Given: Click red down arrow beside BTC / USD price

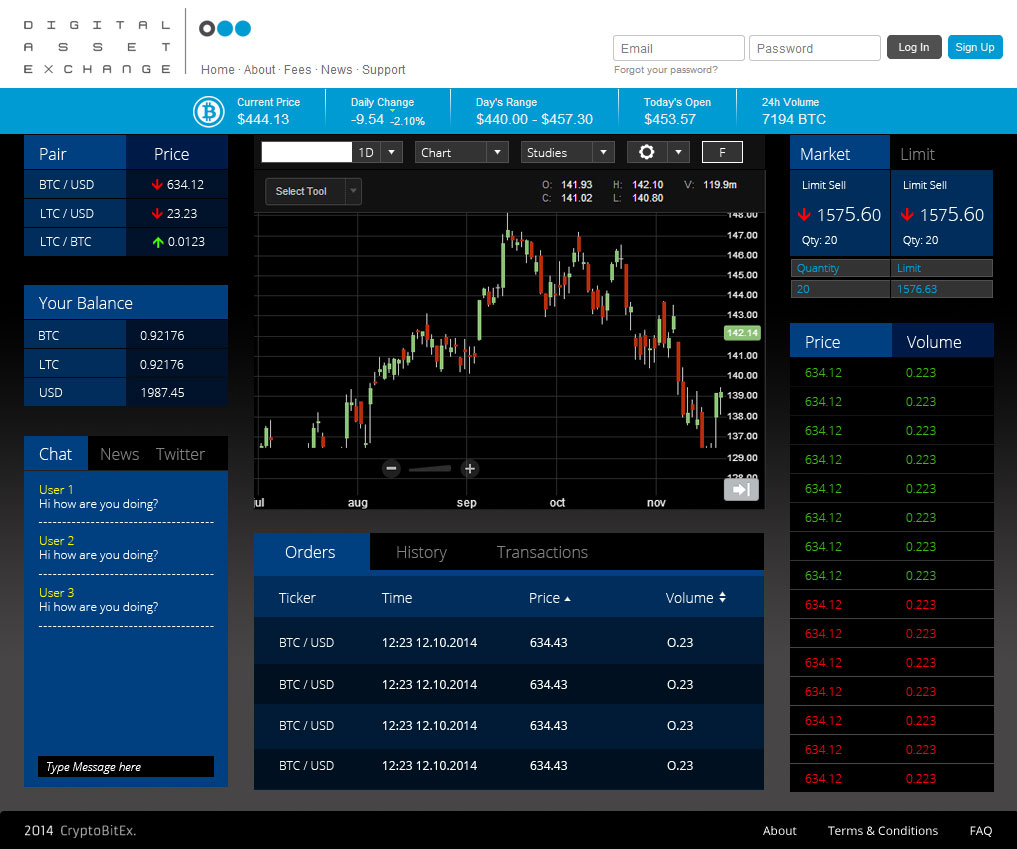Looking at the screenshot, I should click(157, 185).
